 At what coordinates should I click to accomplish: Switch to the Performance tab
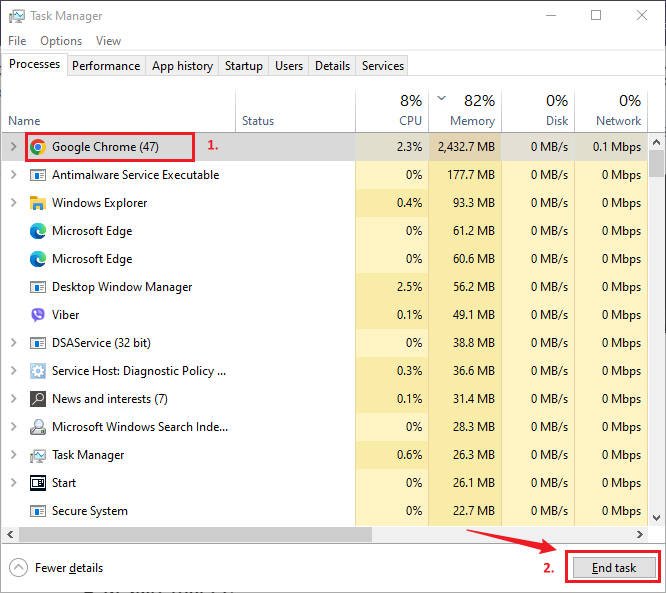(x=106, y=66)
